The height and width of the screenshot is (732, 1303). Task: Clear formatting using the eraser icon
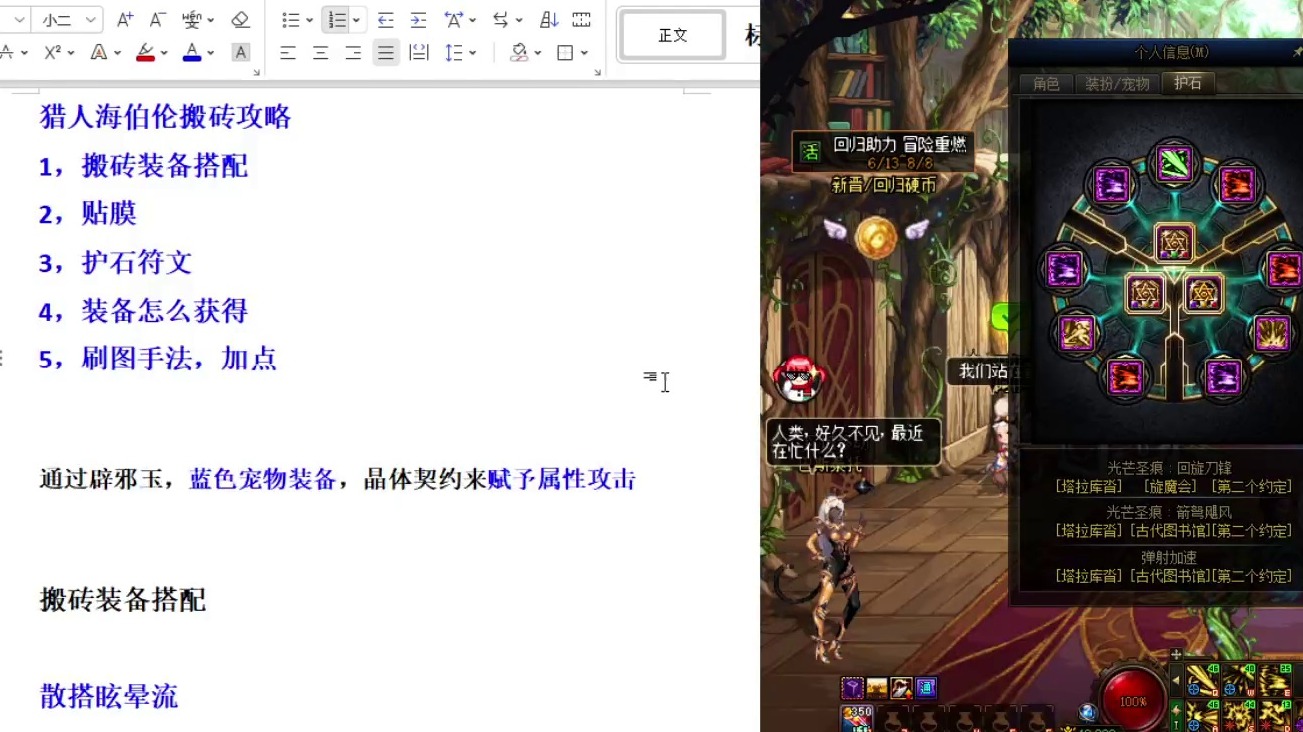240,19
